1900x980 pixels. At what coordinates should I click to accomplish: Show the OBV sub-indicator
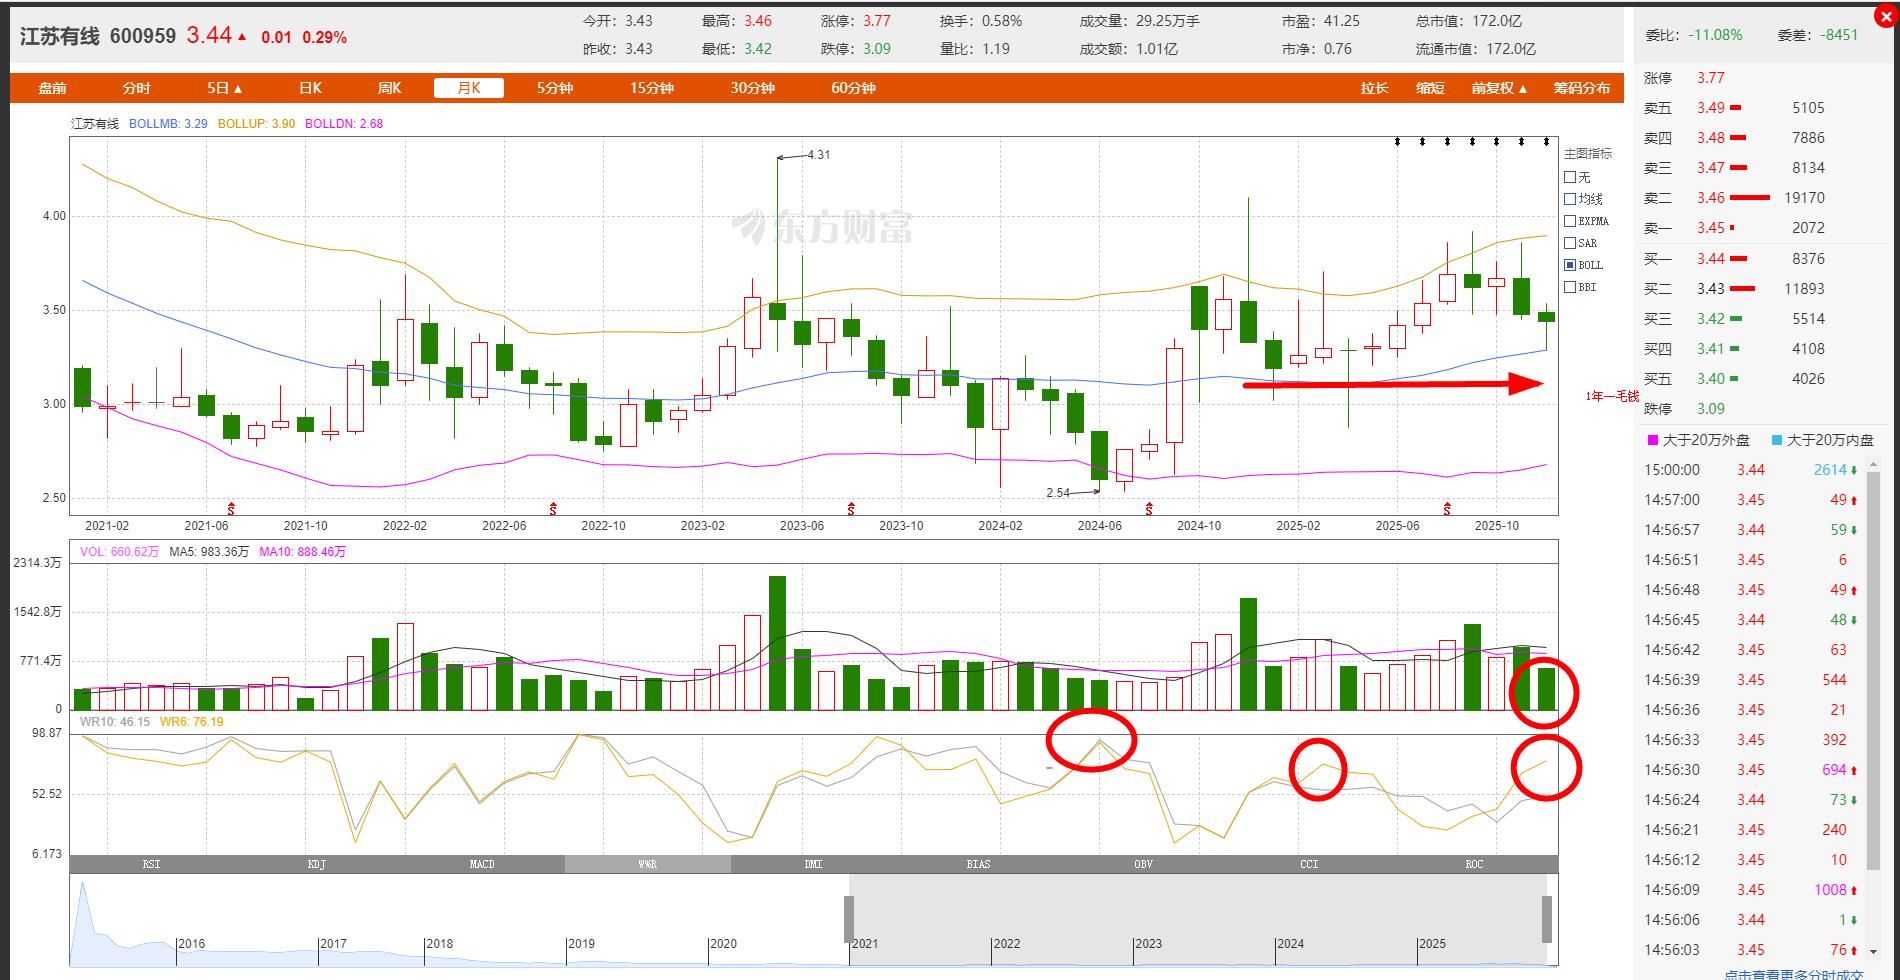coord(1143,864)
